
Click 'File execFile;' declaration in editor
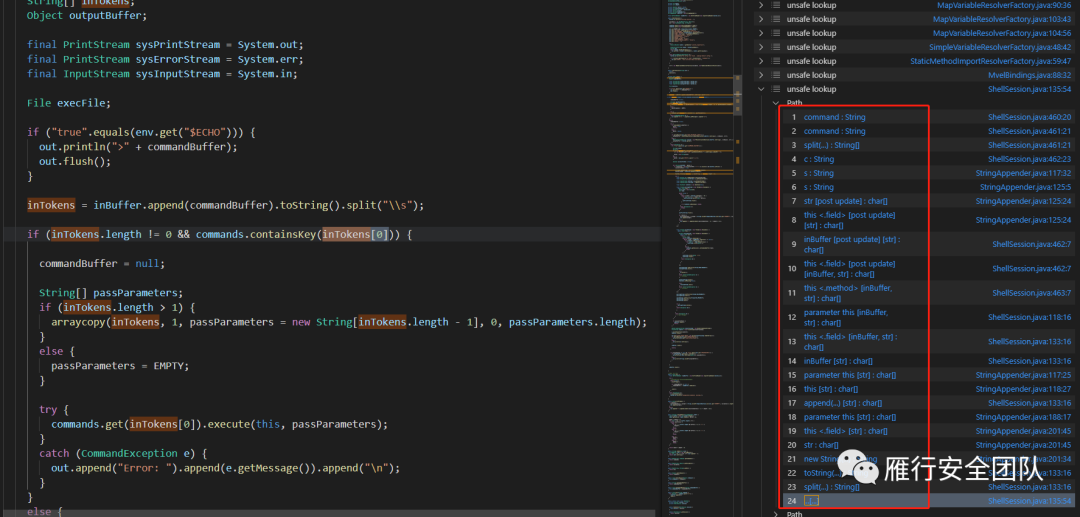pos(69,103)
